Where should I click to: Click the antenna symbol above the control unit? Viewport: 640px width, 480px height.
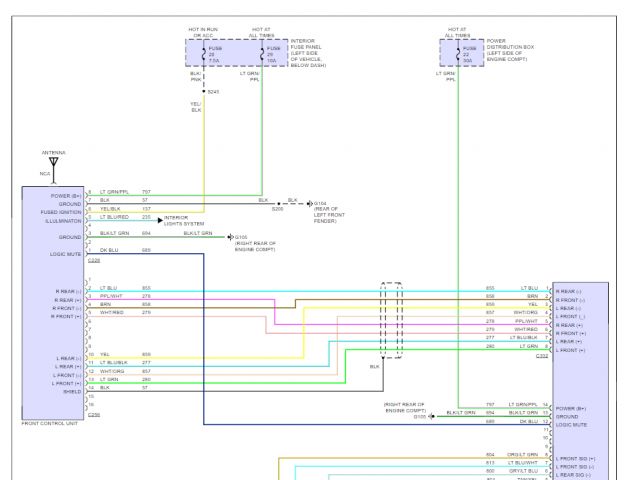[x=53, y=161]
